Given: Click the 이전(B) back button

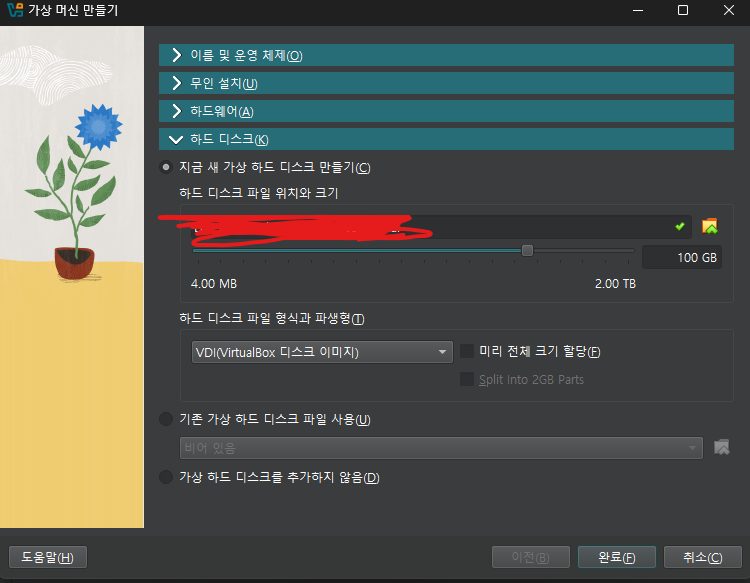Looking at the screenshot, I should coord(531,557).
